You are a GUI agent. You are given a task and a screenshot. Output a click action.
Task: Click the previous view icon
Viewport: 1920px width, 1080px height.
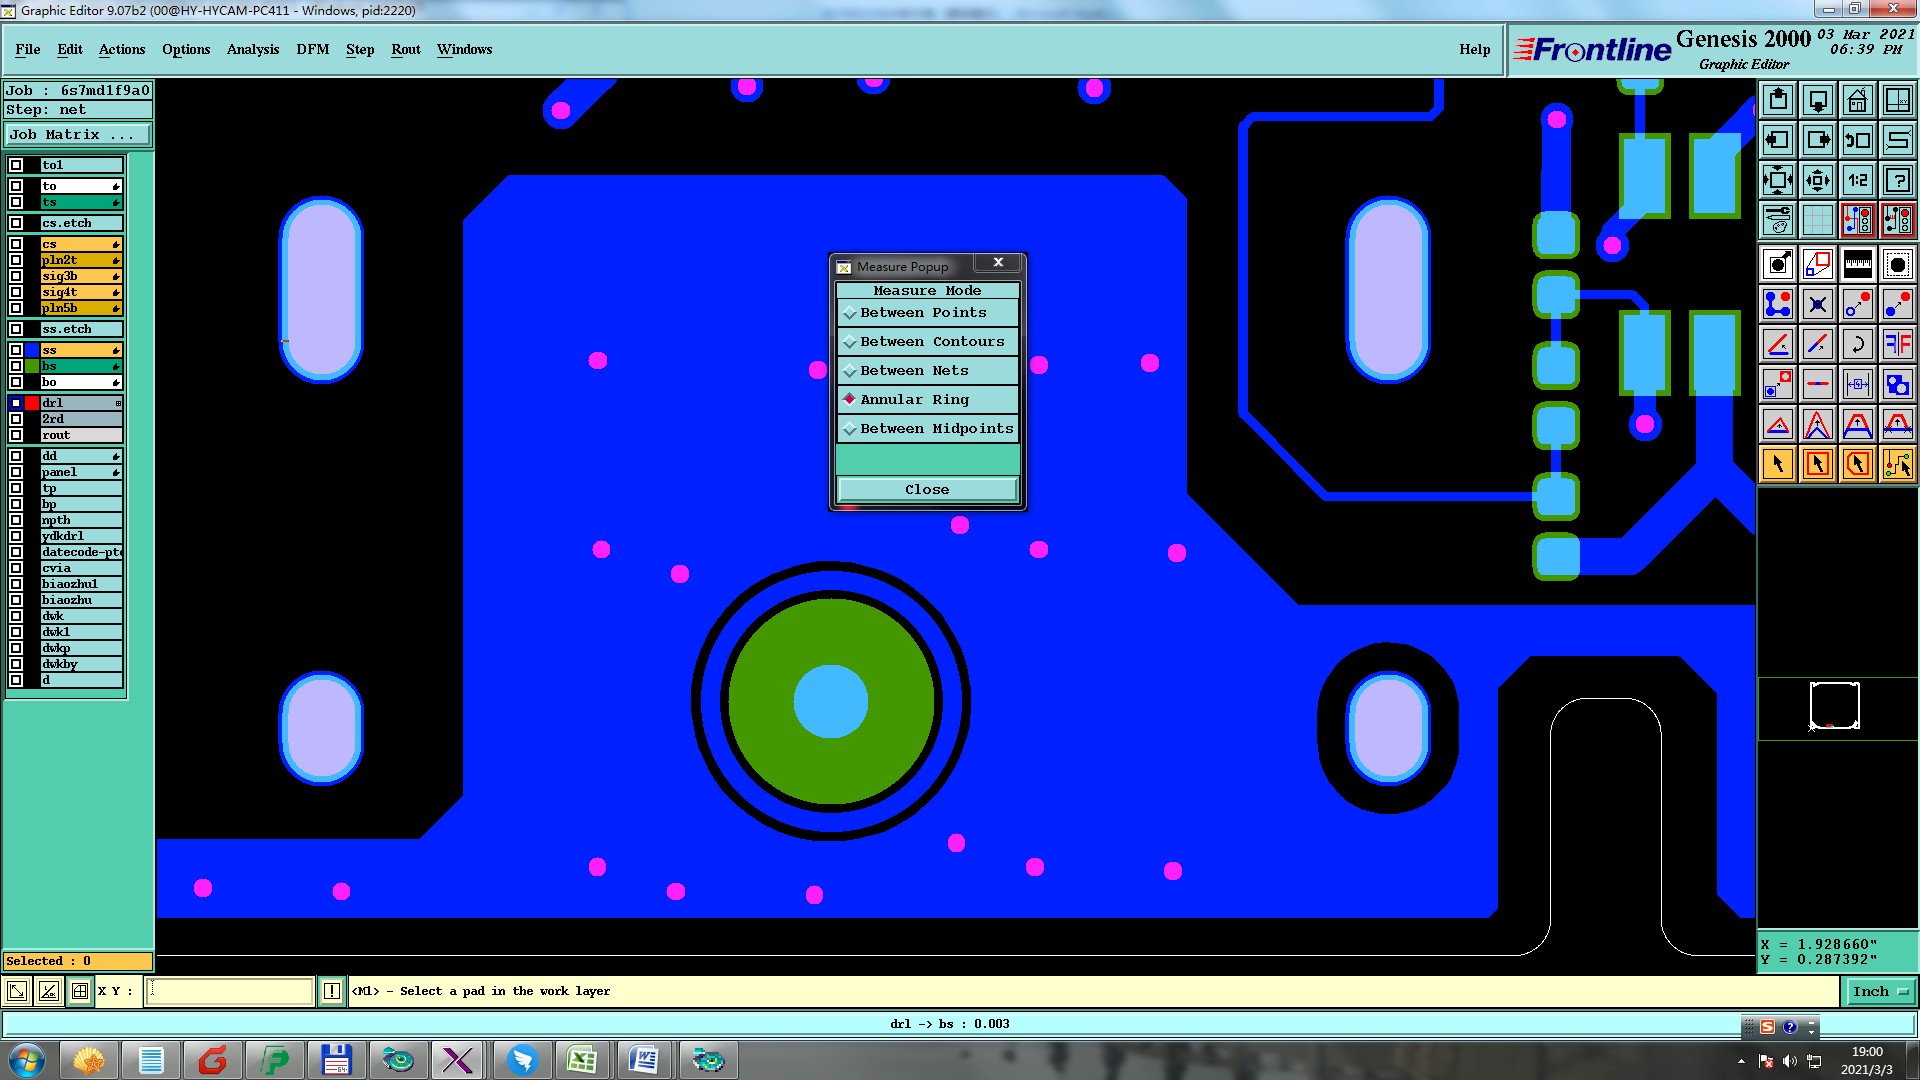(1858, 140)
